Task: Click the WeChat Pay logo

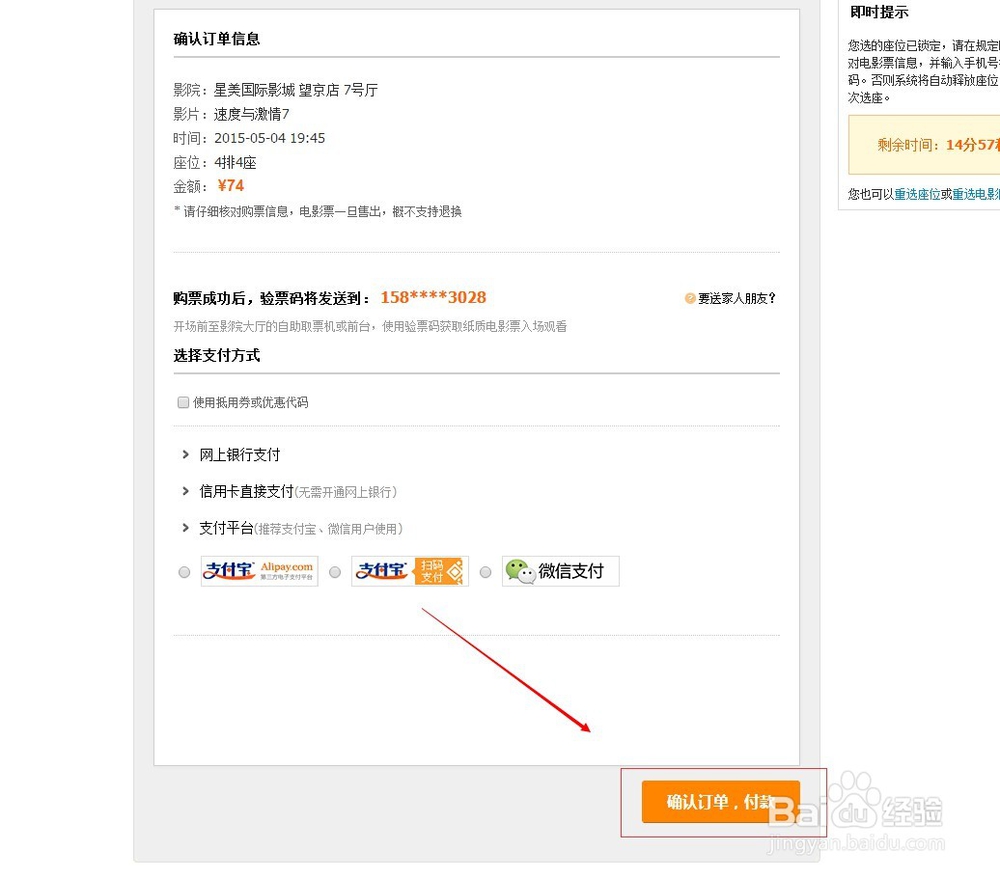Action: 560,571
